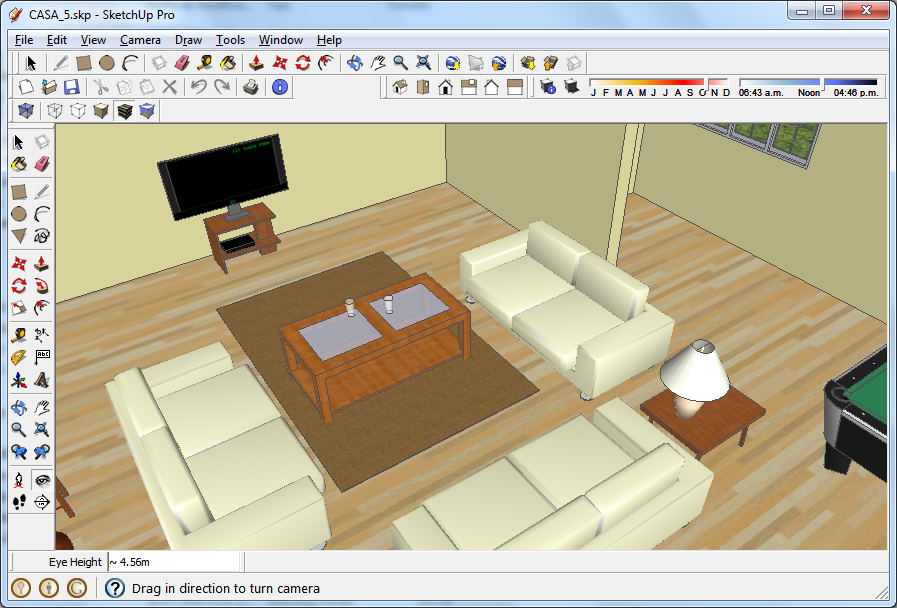Open the View menu
This screenshot has height=608, width=897.
click(x=93, y=40)
